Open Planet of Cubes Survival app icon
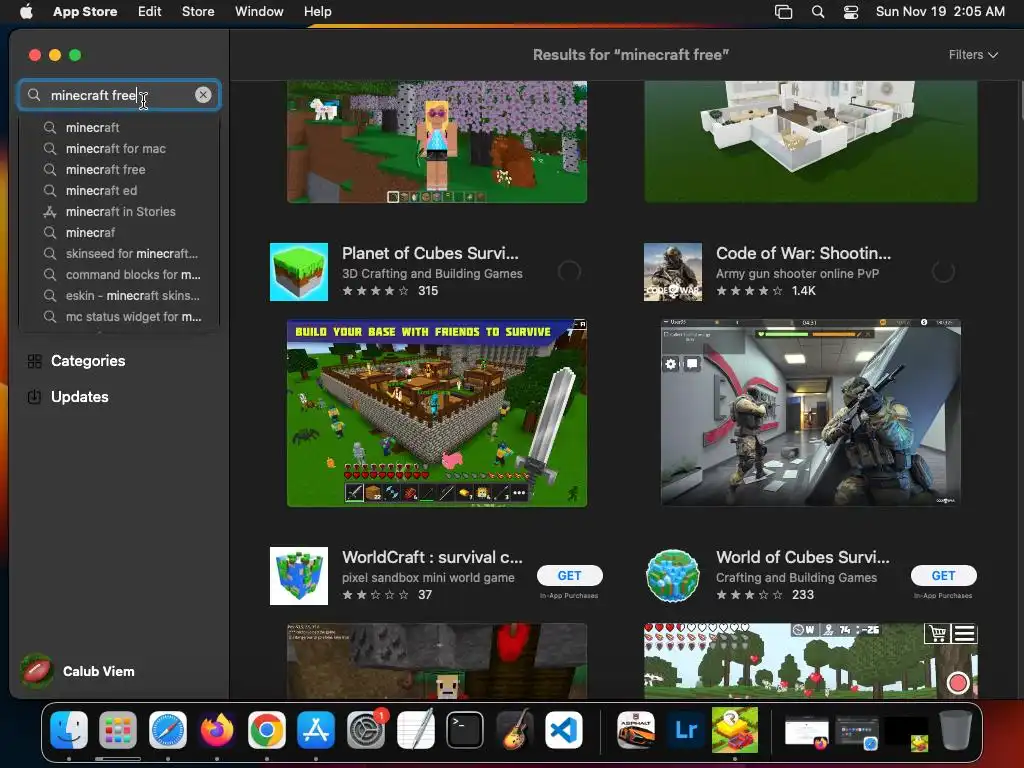 click(299, 272)
